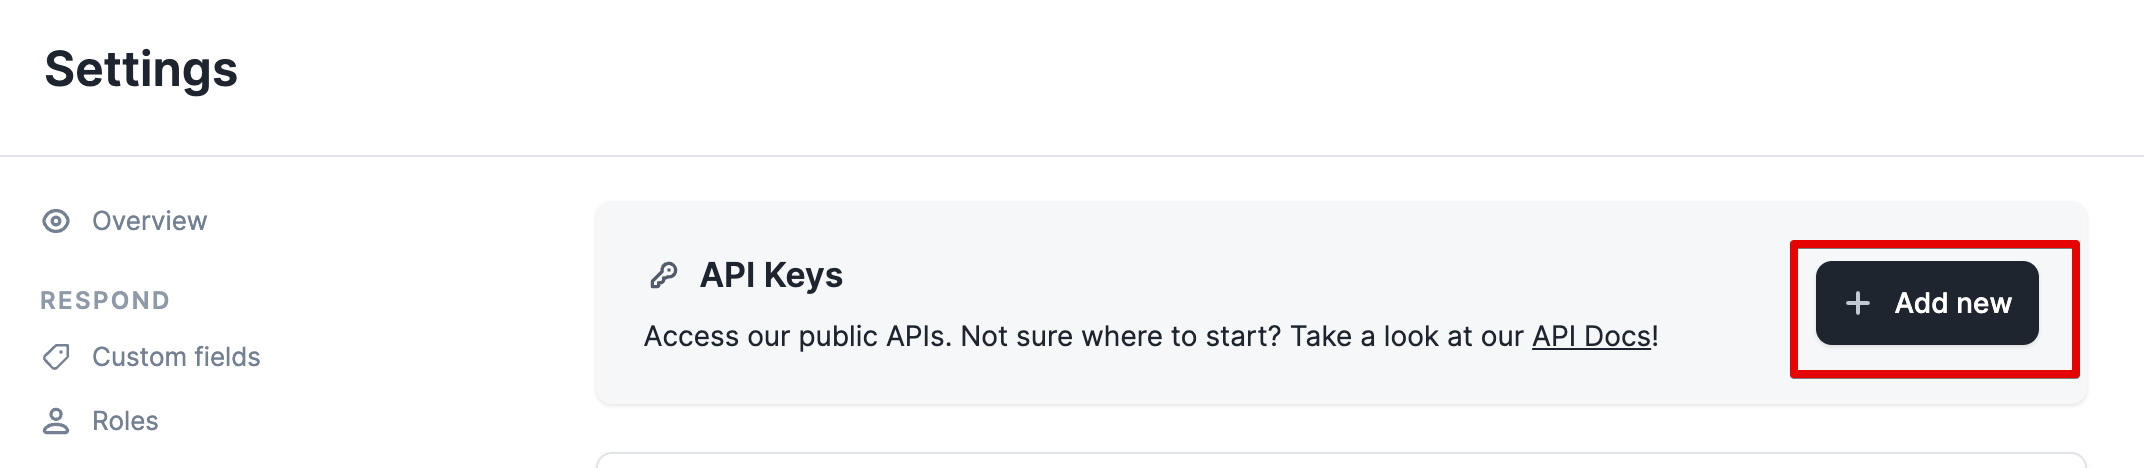Click the exclamation mark after API Docs

(1655, 336)
